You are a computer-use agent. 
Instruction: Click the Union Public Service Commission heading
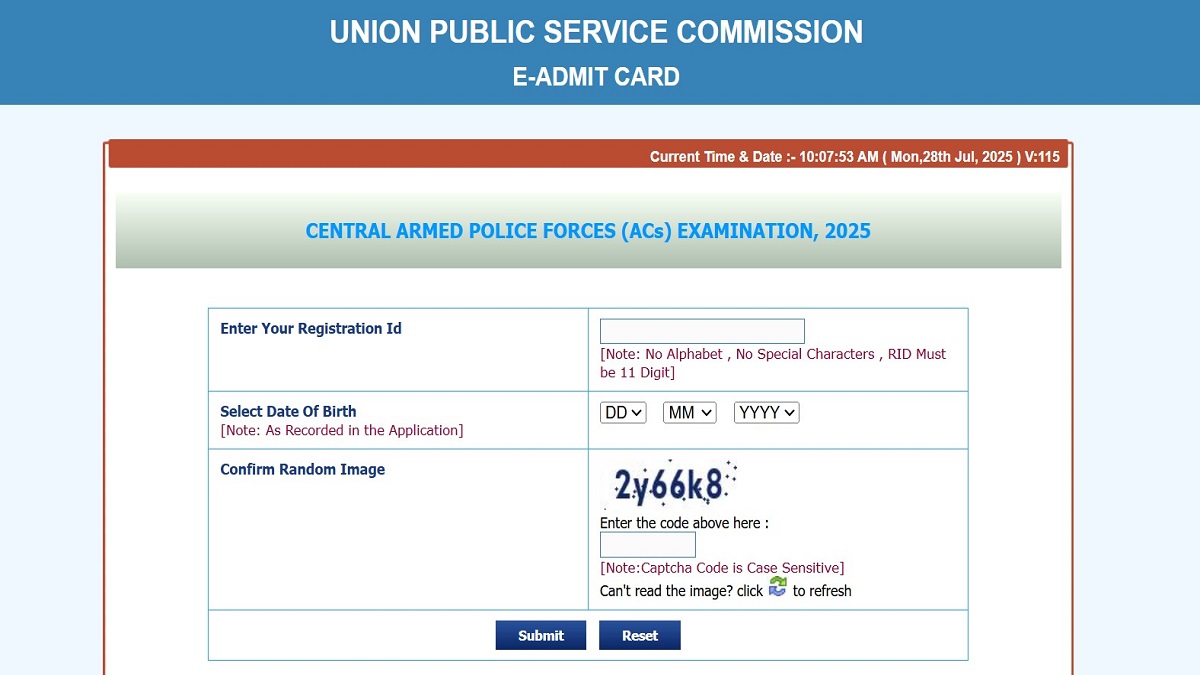pyautogui.click(x=596, y=32)
